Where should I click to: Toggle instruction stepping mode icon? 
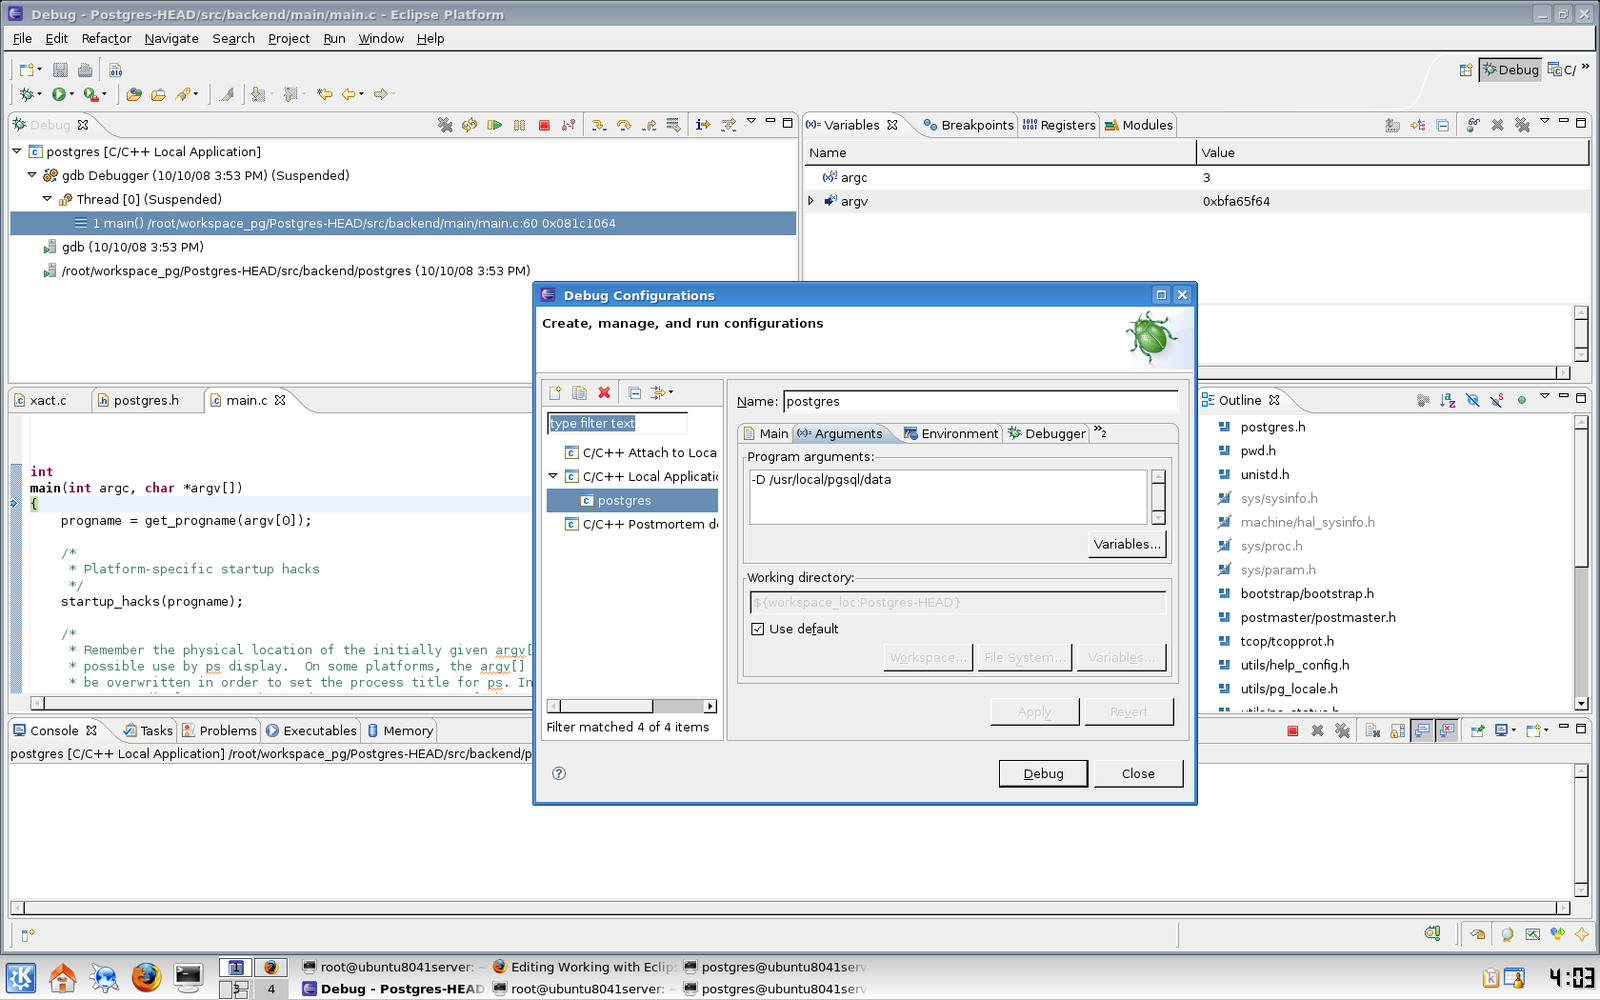[x=703, y=125]
